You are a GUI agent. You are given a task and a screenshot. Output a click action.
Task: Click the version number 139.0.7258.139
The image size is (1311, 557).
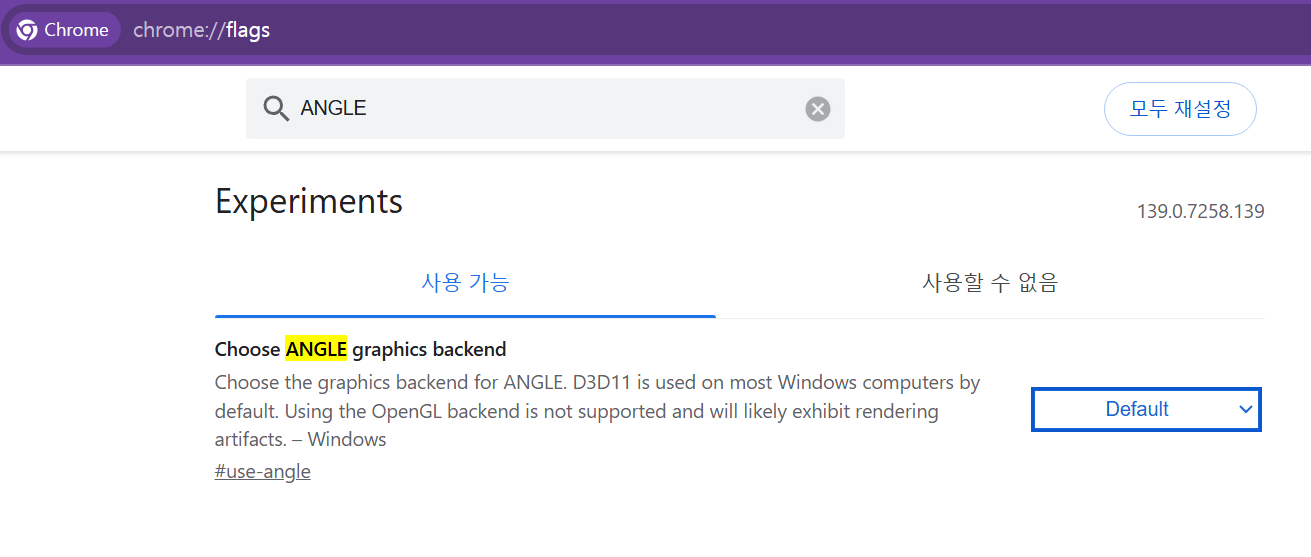coord(1200,212)
